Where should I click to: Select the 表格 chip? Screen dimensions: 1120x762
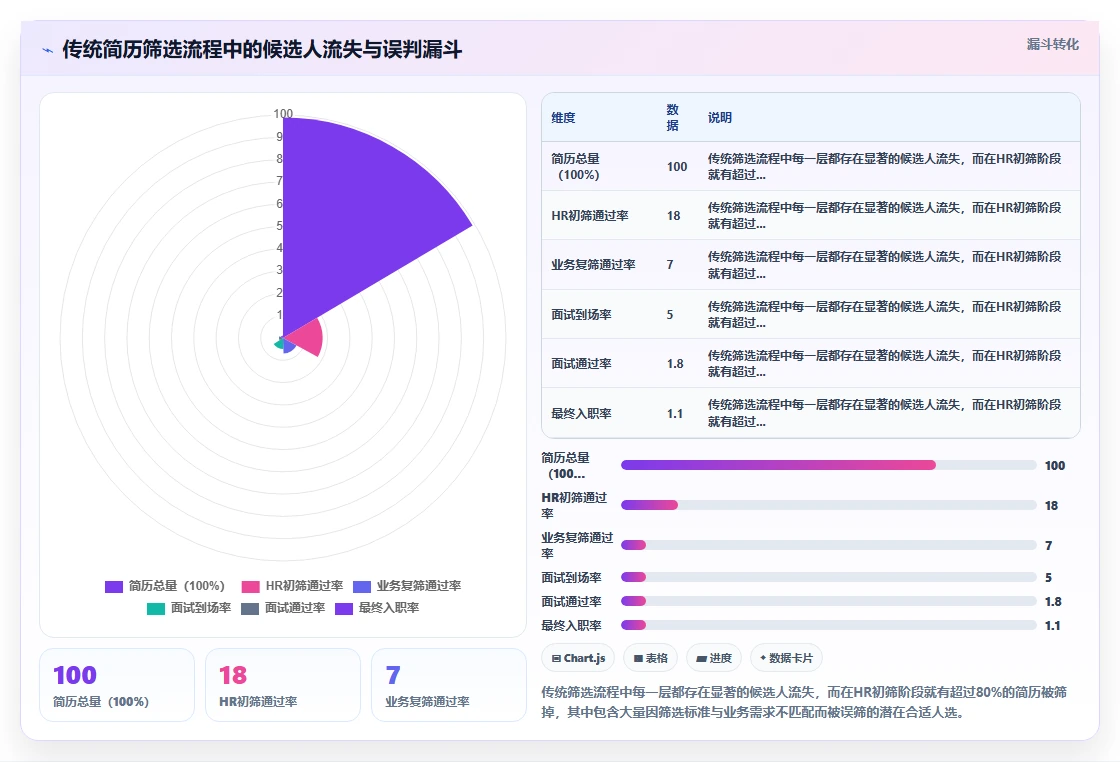pyautogui.click(x=651, y=658)
